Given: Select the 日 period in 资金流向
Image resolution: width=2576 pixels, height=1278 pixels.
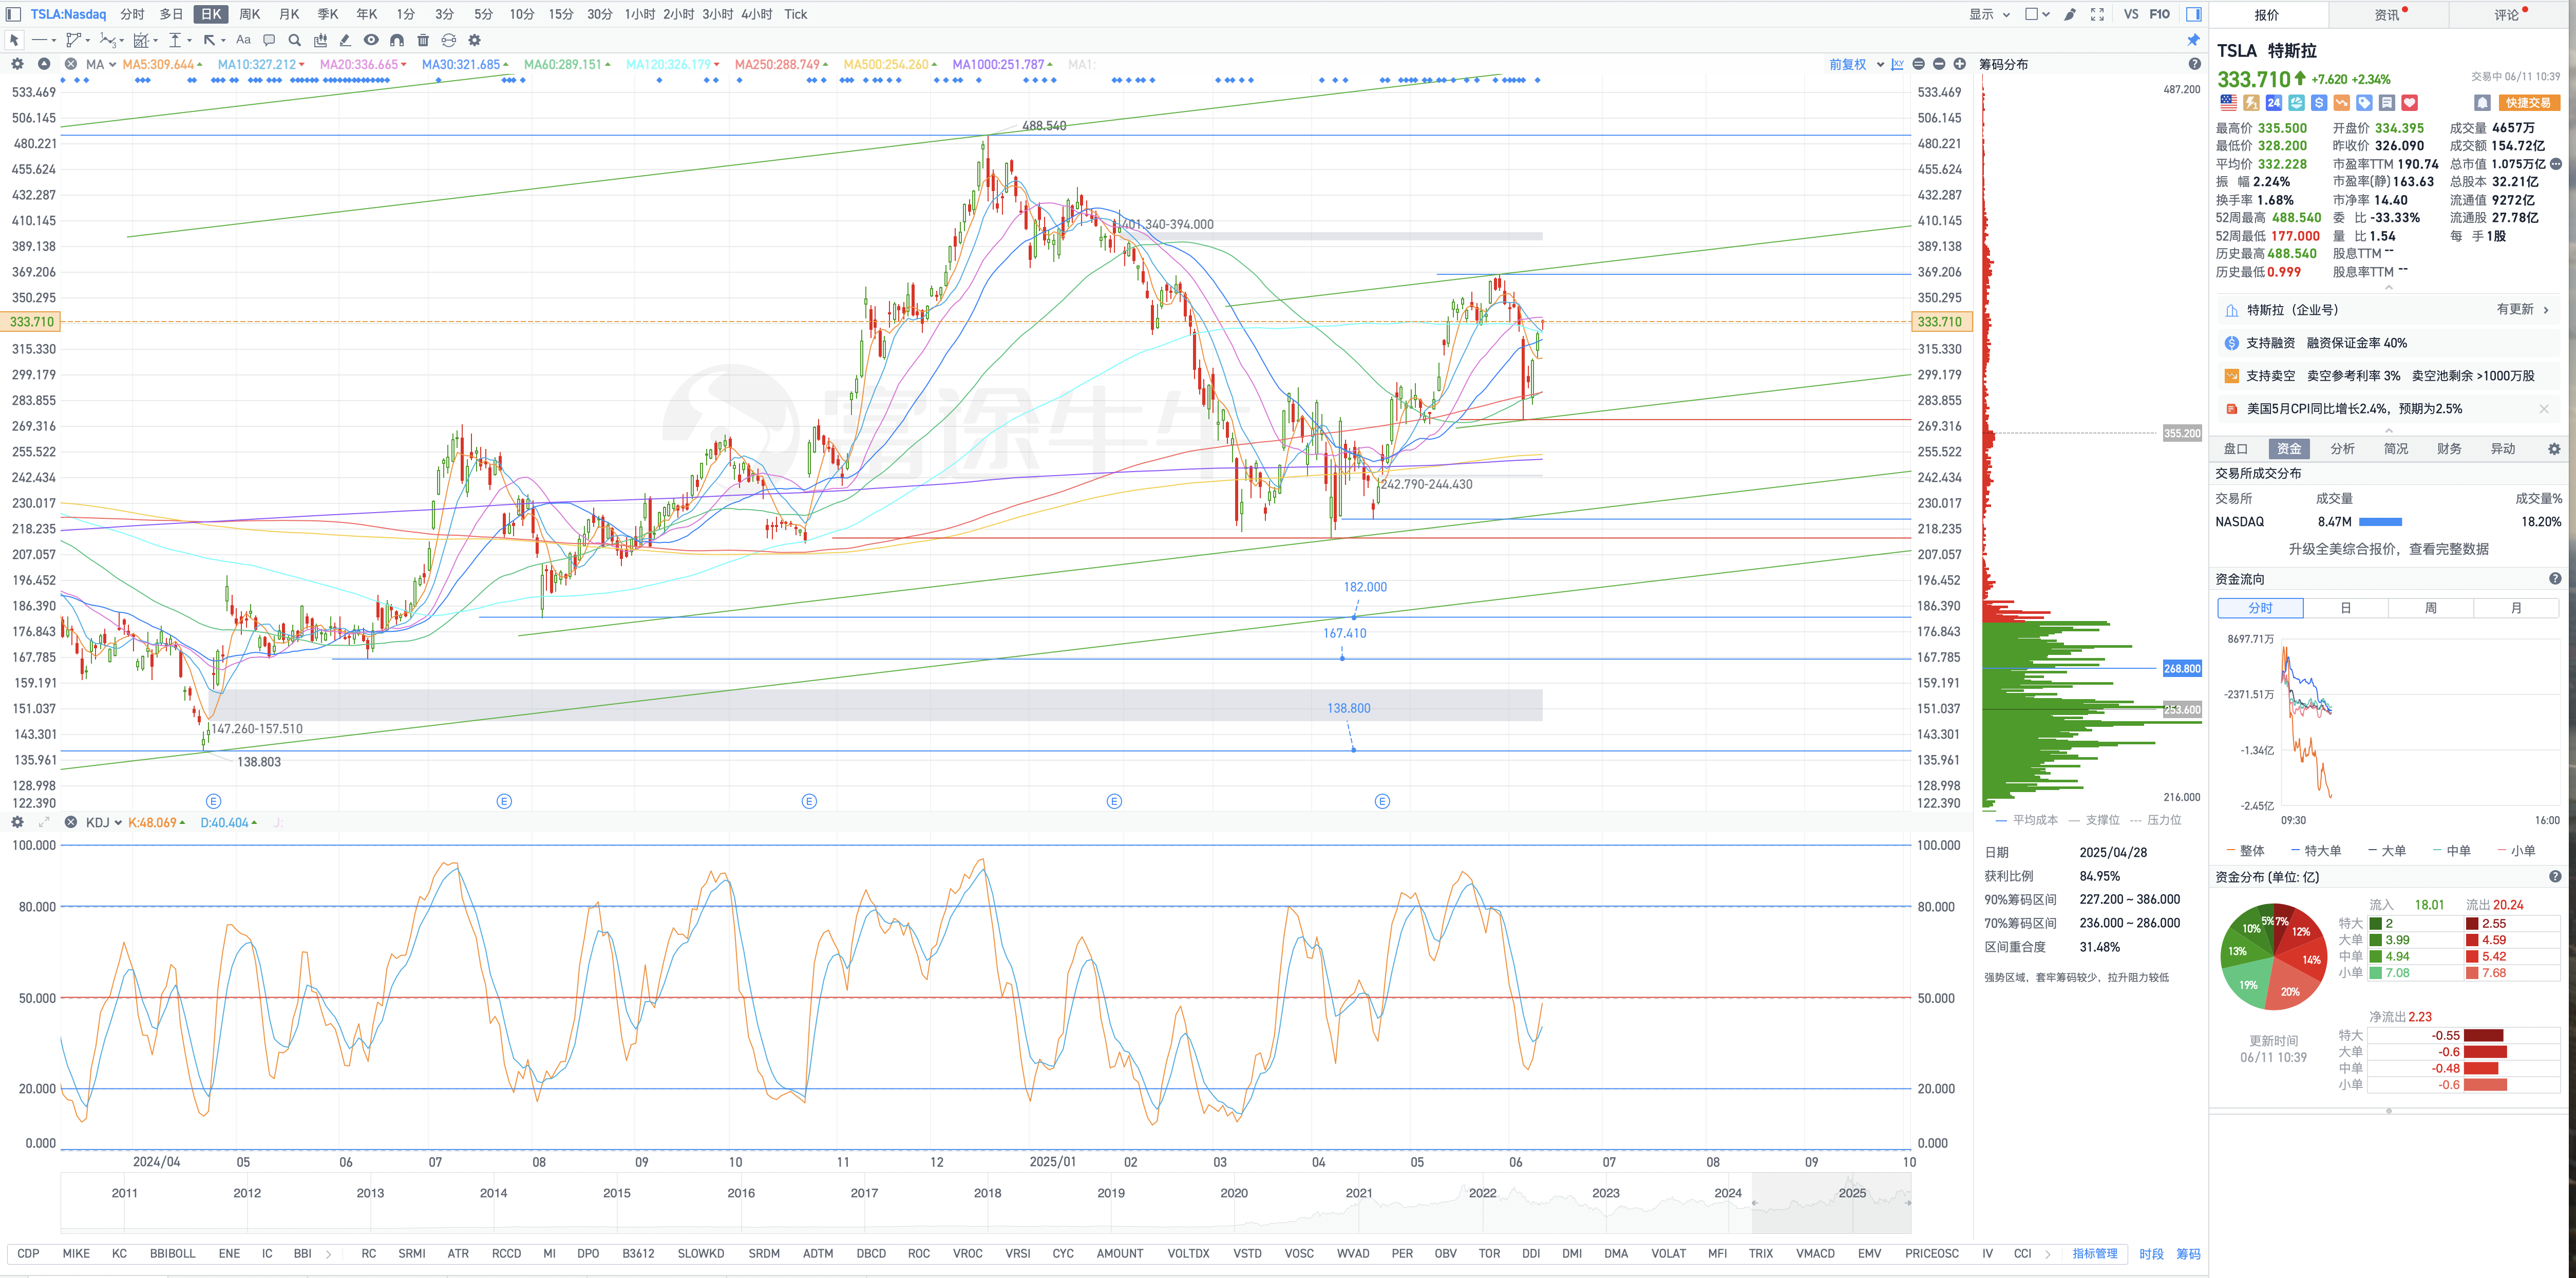Looking at the screenshot, I should click(2345, 608).
